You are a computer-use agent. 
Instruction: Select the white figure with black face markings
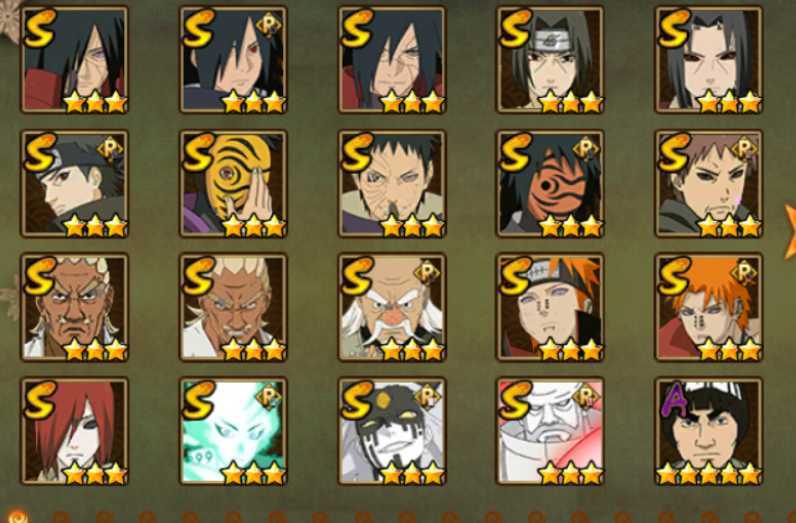[x=391, y=431]
